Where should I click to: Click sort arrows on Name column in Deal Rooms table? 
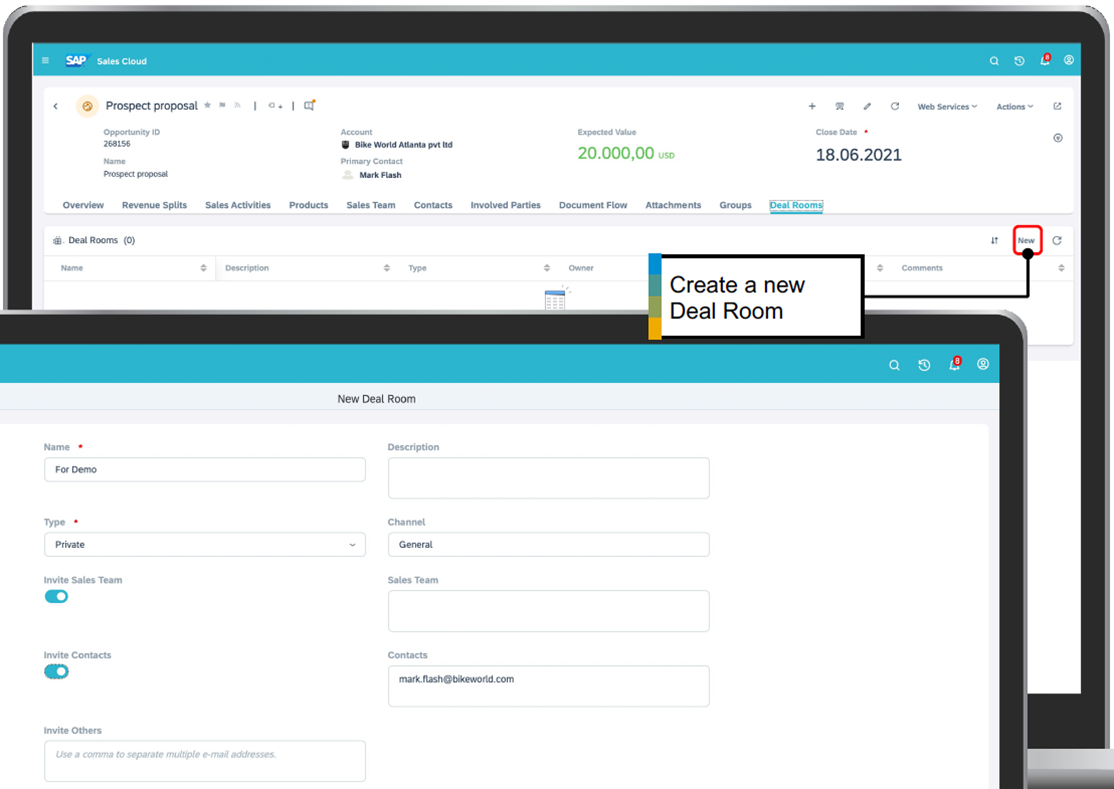203,268
